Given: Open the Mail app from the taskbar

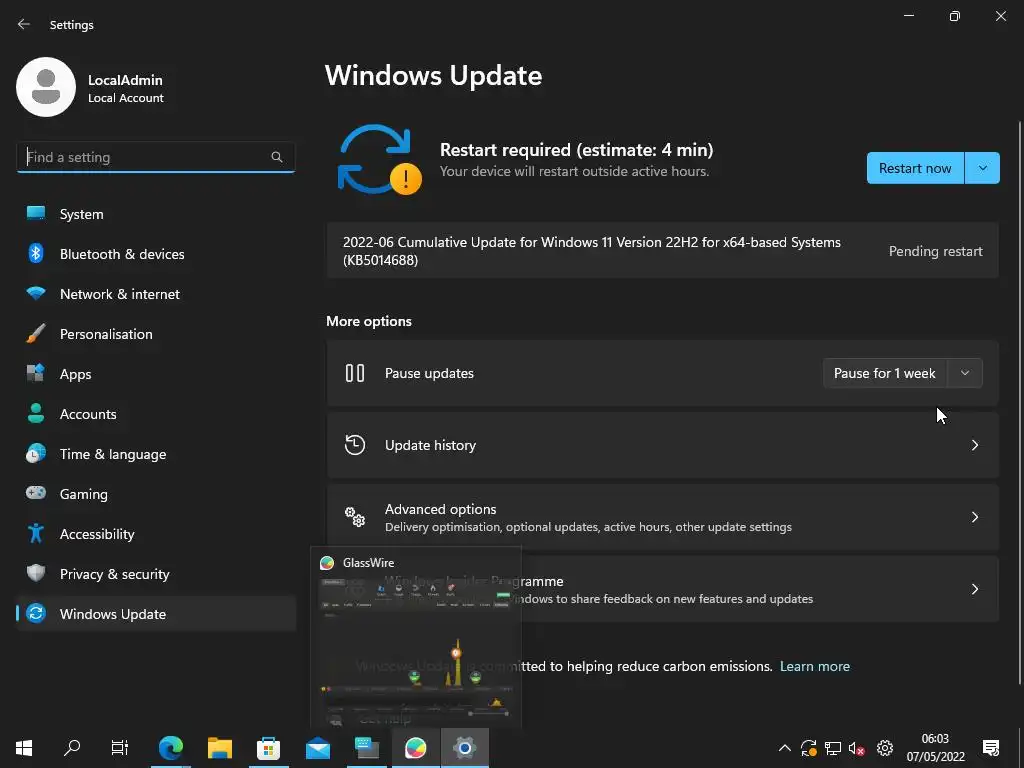Looking at the screenshot, I should (x=318, y=748).
